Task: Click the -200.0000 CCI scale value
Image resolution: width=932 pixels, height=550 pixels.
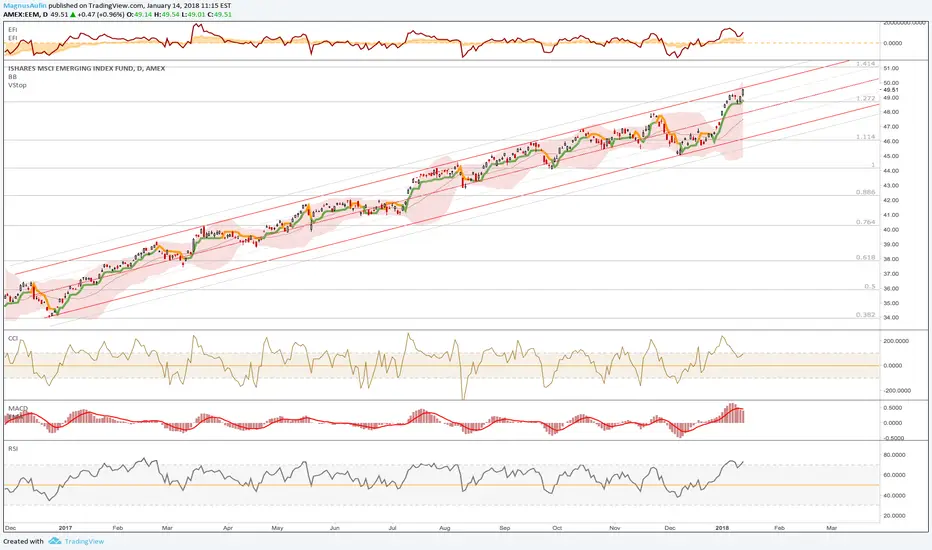Action: pyautogui.click(x=897, y=391)
